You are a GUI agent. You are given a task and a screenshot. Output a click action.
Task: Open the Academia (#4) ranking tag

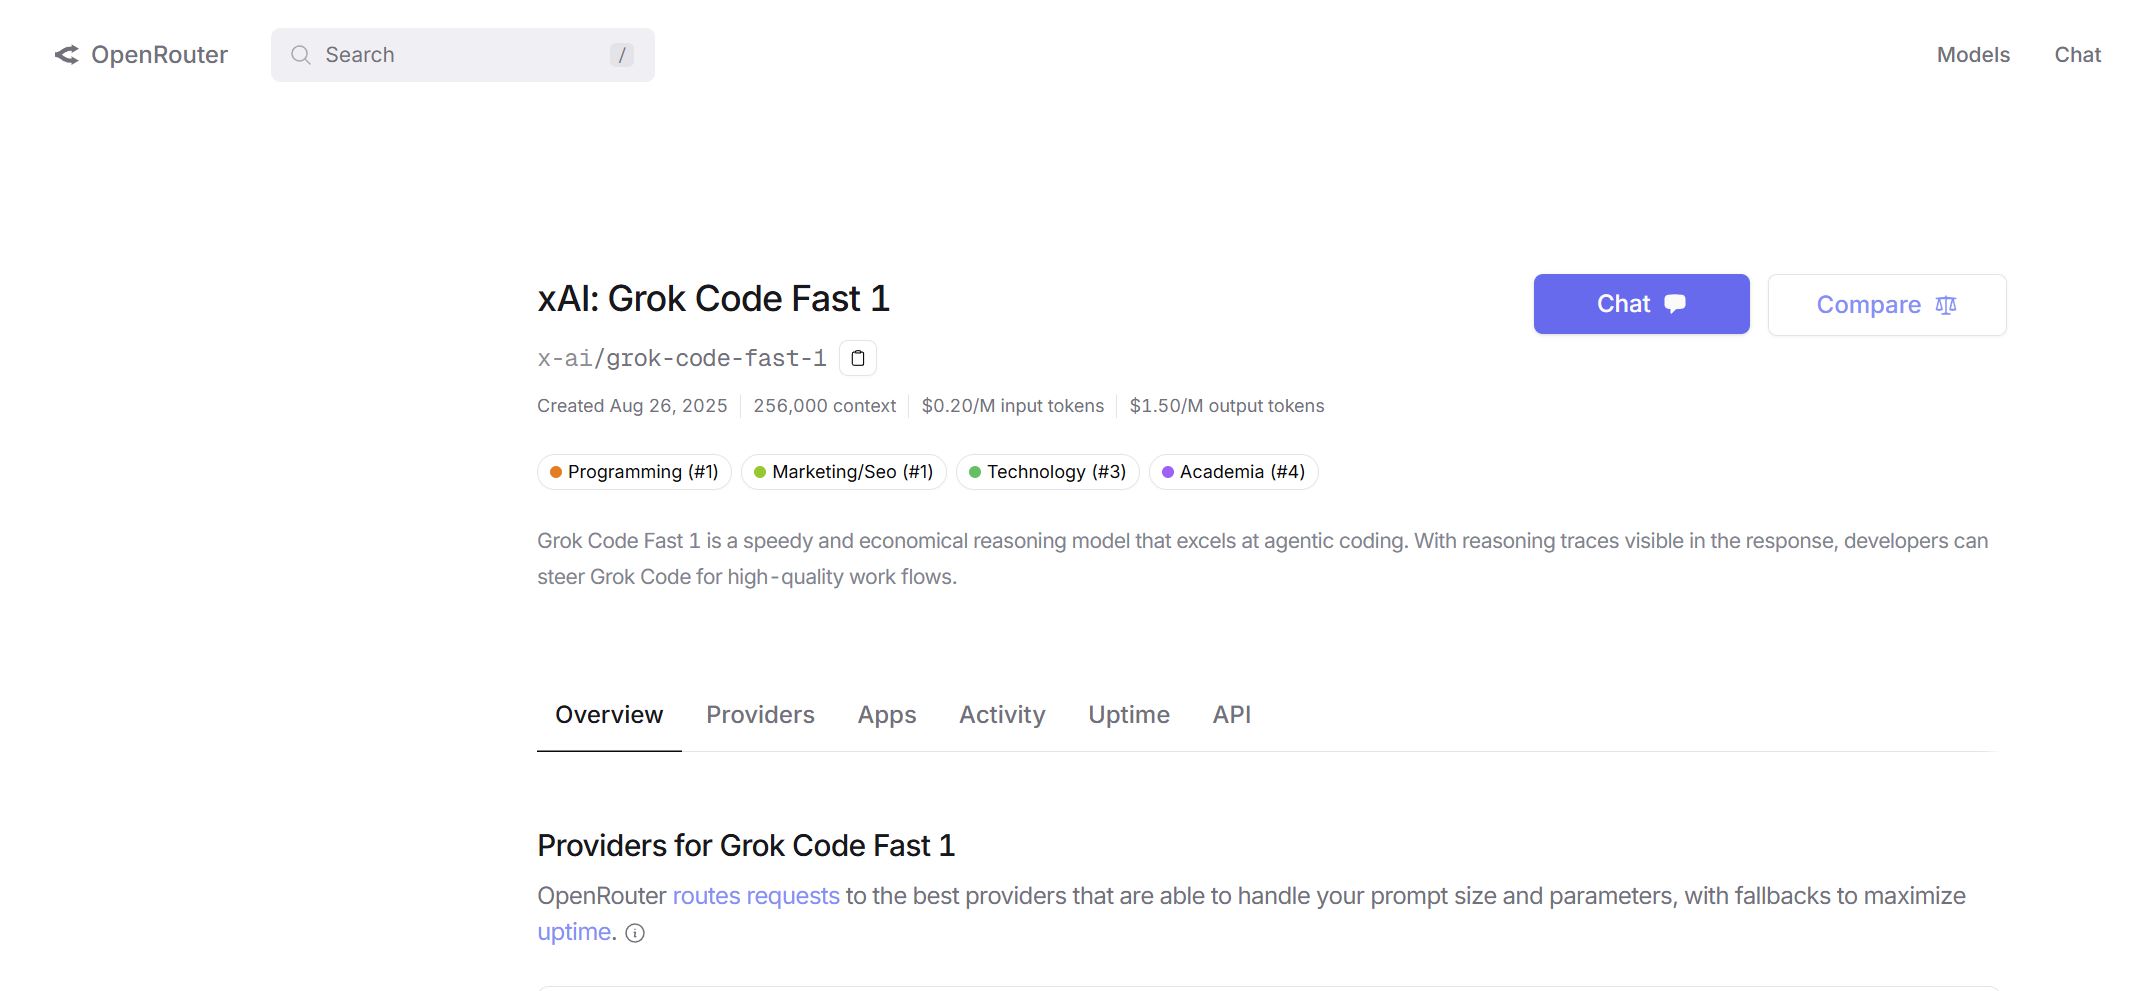(x=1233, y=472)
